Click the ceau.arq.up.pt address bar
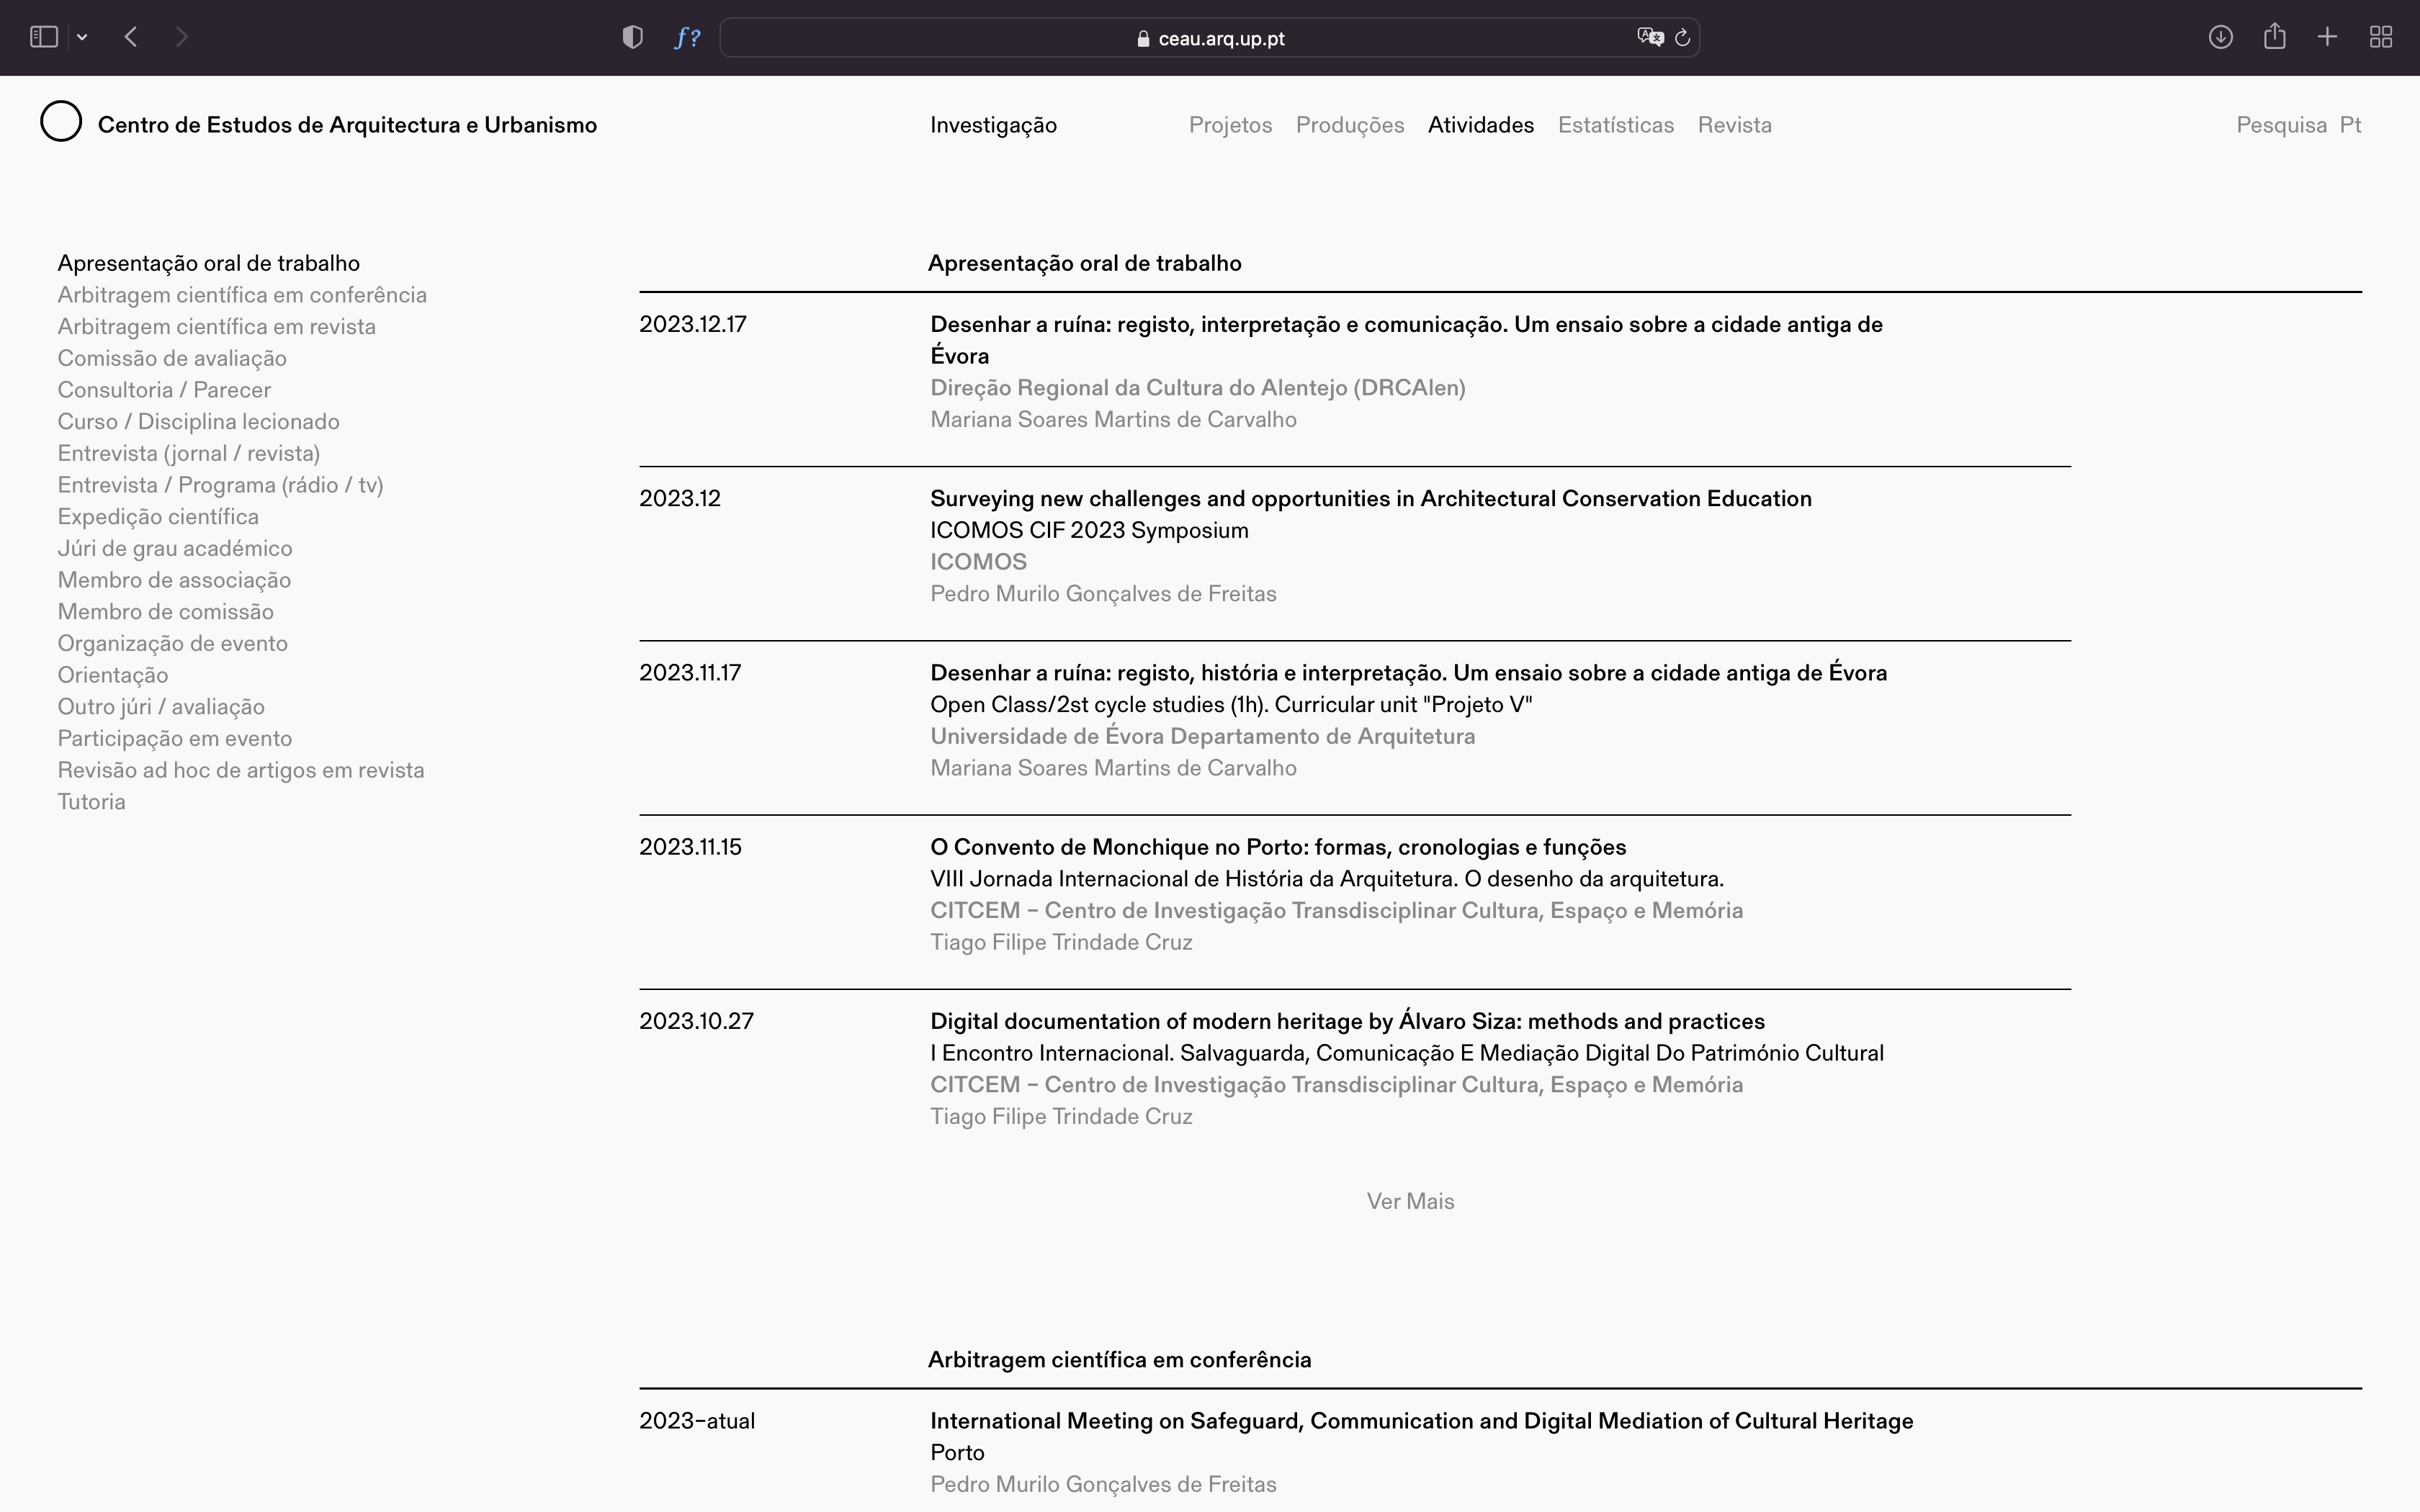This screenshot has height=1512, width=2420. pos(1210,38)
